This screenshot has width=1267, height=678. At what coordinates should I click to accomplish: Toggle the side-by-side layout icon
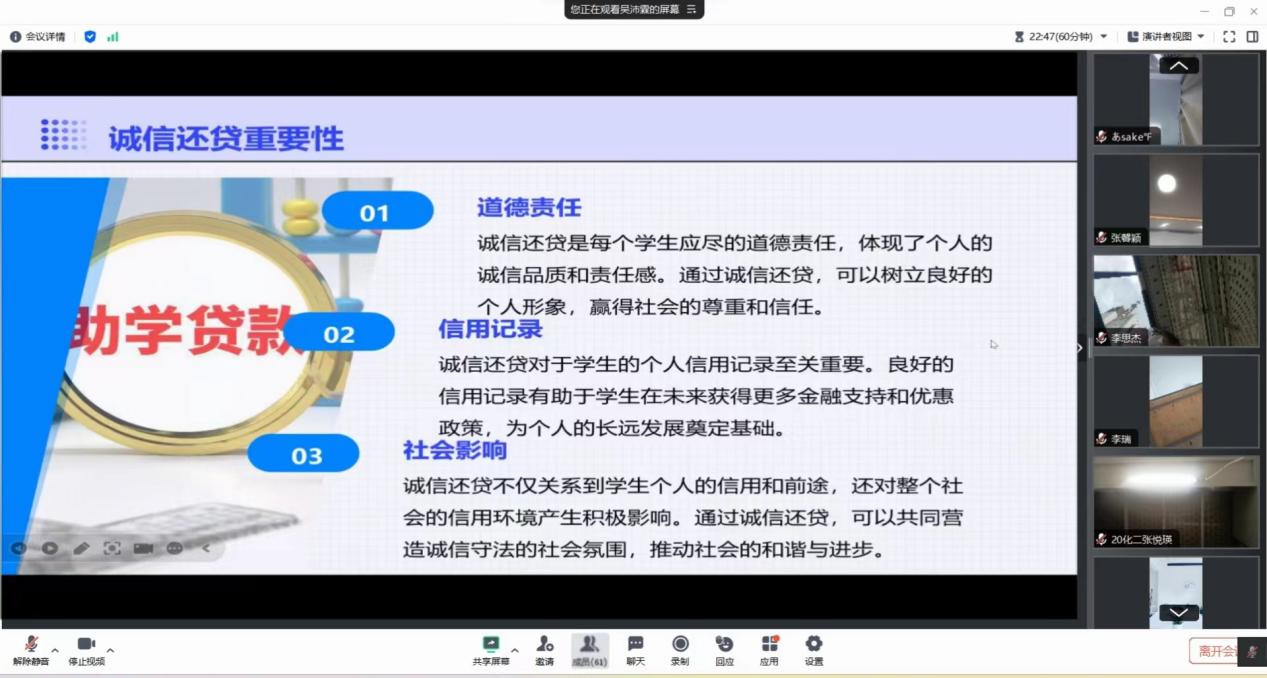[1251, 36]
